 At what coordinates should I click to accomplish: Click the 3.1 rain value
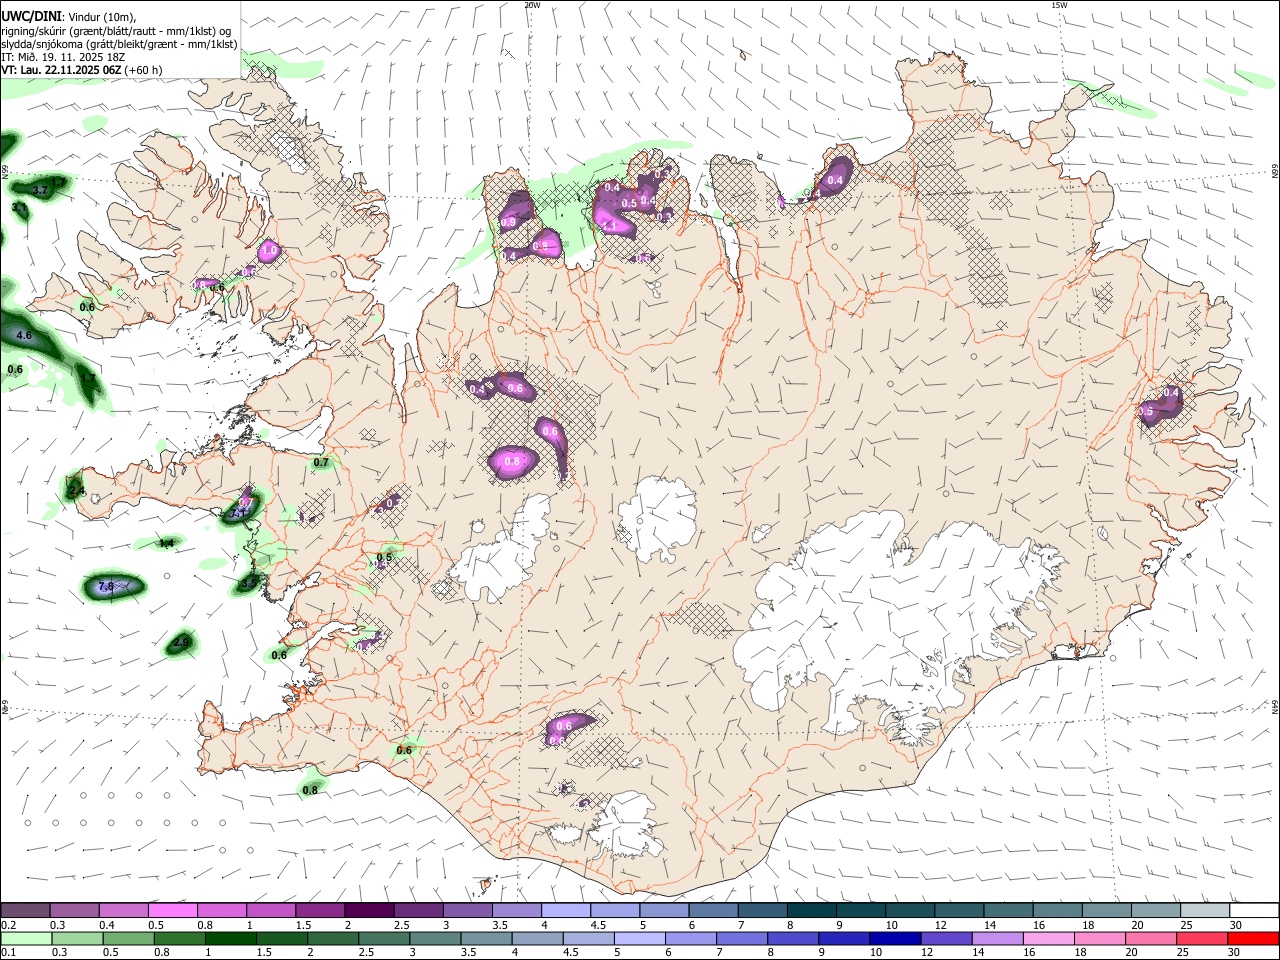coord(19,208)
